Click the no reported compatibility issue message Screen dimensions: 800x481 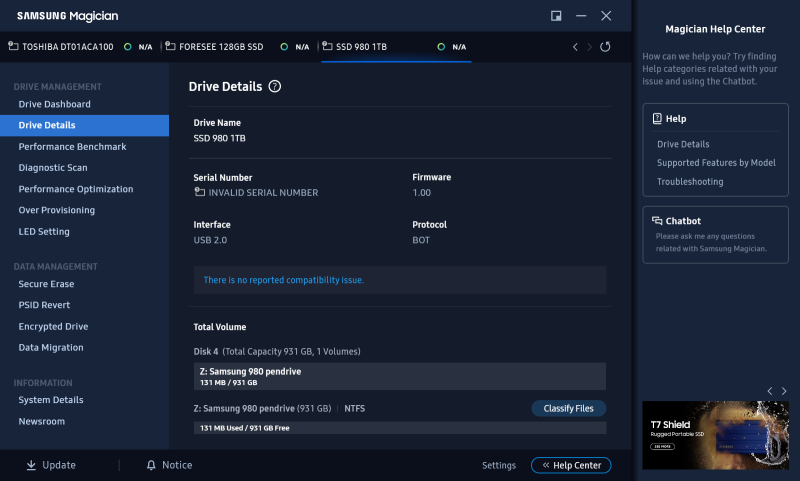click(284, 280)
